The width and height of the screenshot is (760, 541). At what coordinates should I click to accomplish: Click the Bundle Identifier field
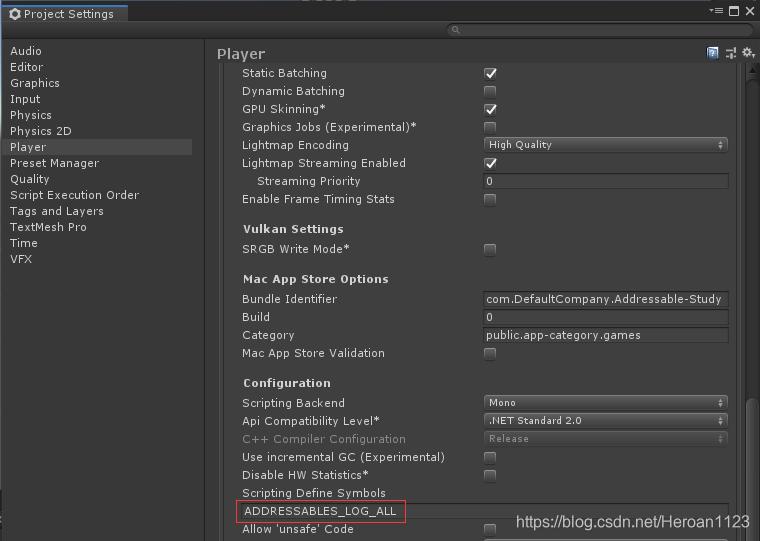(605, 299)
